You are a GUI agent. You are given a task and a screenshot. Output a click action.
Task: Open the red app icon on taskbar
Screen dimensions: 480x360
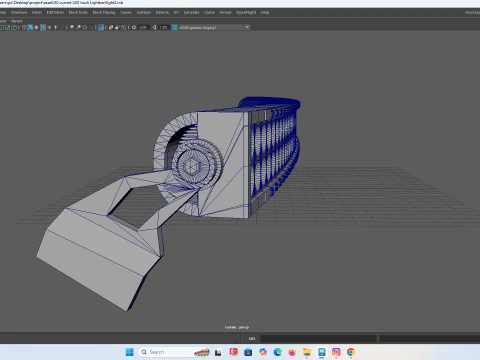pos(233,352)
